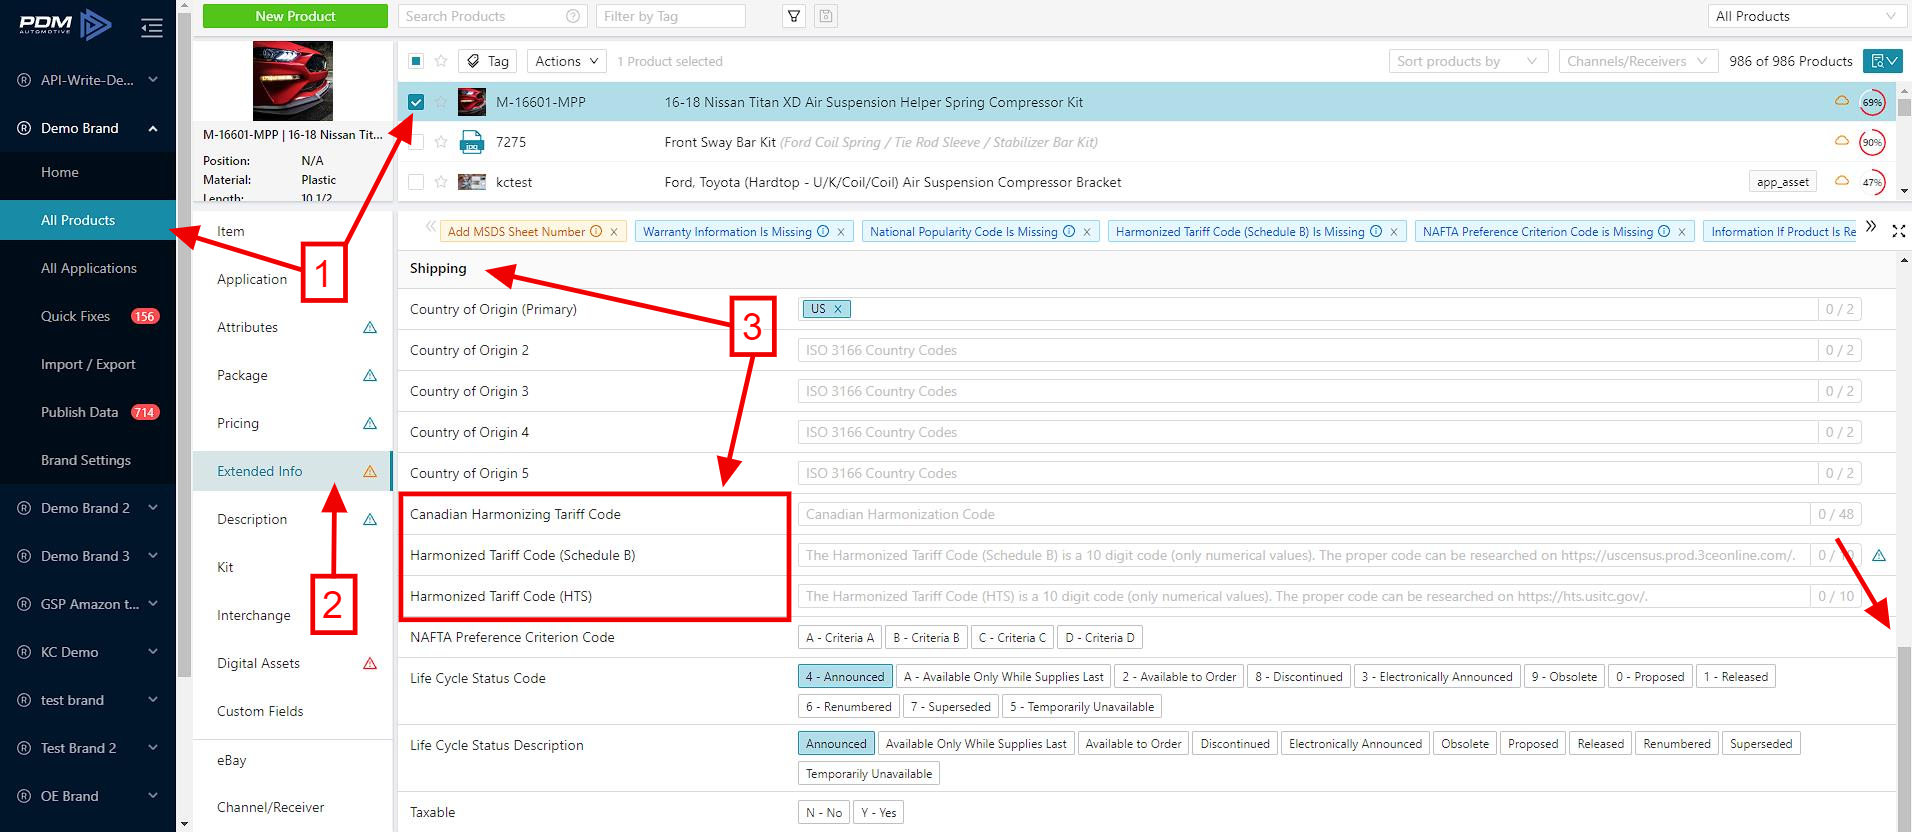
Task: Dismiss the Add MSDS Sheet Number alert
Action: (614, 232)
